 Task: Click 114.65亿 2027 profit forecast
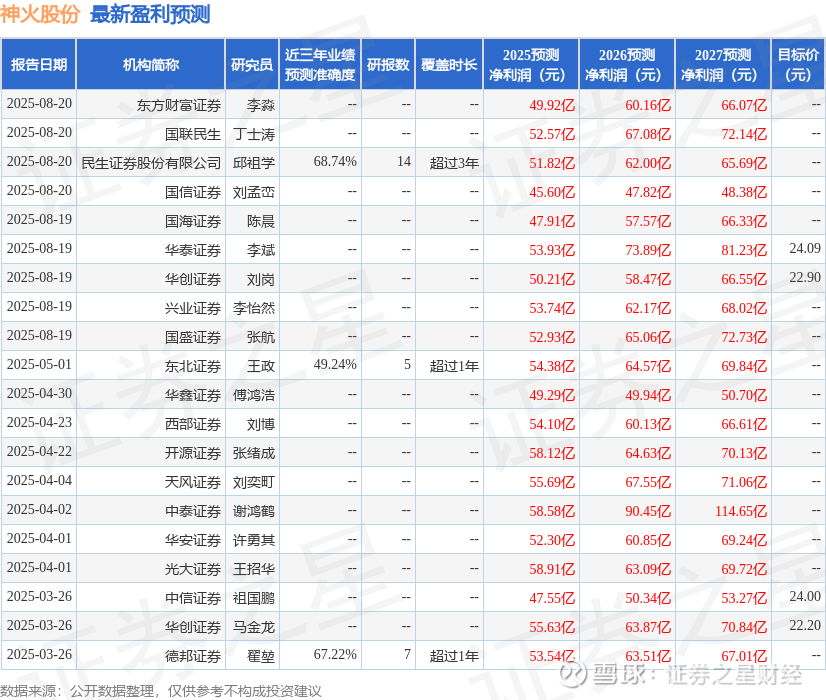coord(741,511)
